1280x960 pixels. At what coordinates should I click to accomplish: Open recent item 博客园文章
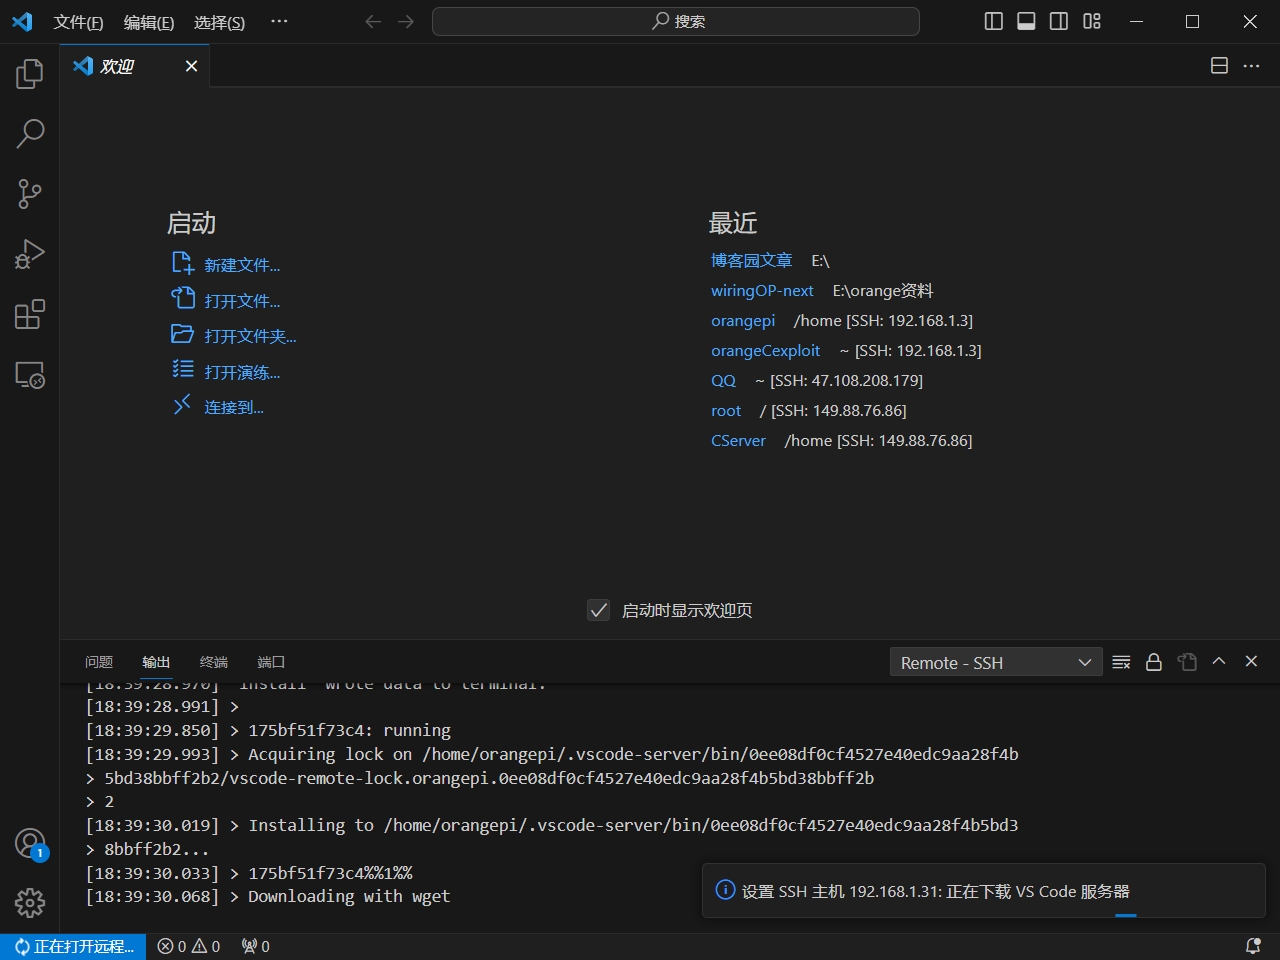click(751, 260)
